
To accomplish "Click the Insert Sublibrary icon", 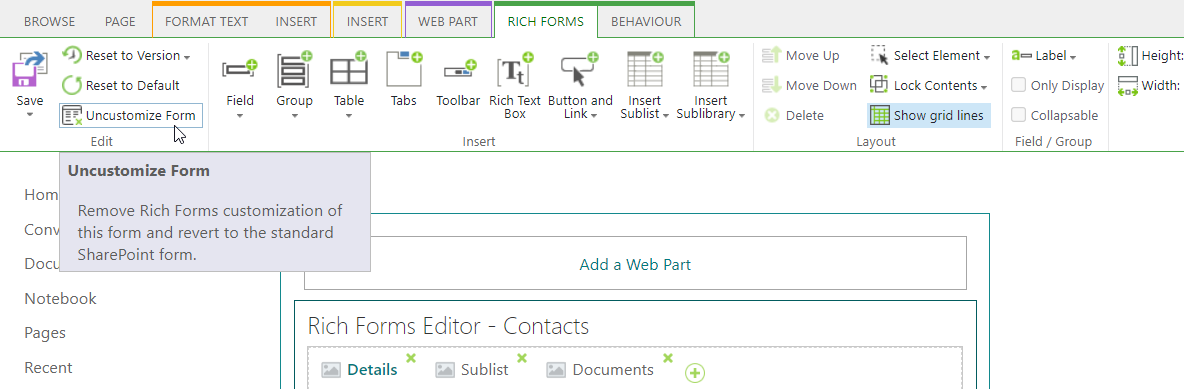I will click(711, 70).
